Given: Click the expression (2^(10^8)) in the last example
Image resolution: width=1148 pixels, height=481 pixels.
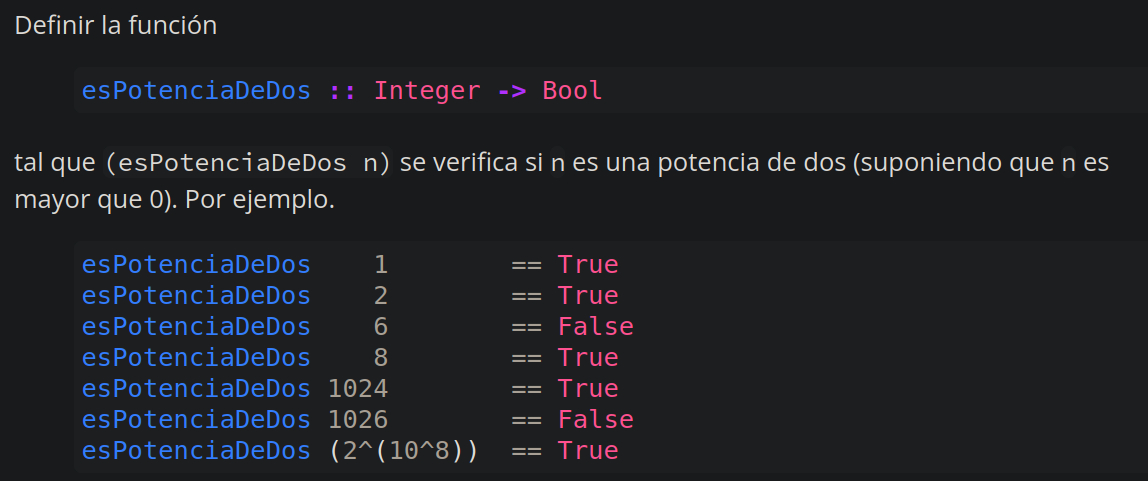Looking at the screenshot, I should 403,451.
